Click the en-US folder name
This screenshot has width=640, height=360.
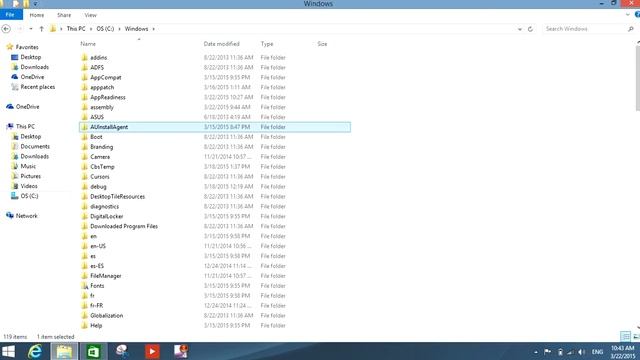[98, 246]
